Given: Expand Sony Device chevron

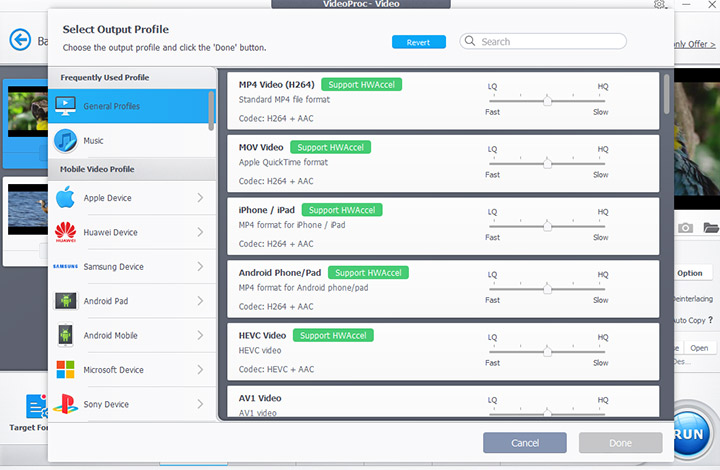Looking at the screenshot, I should (x=200, y=404).
